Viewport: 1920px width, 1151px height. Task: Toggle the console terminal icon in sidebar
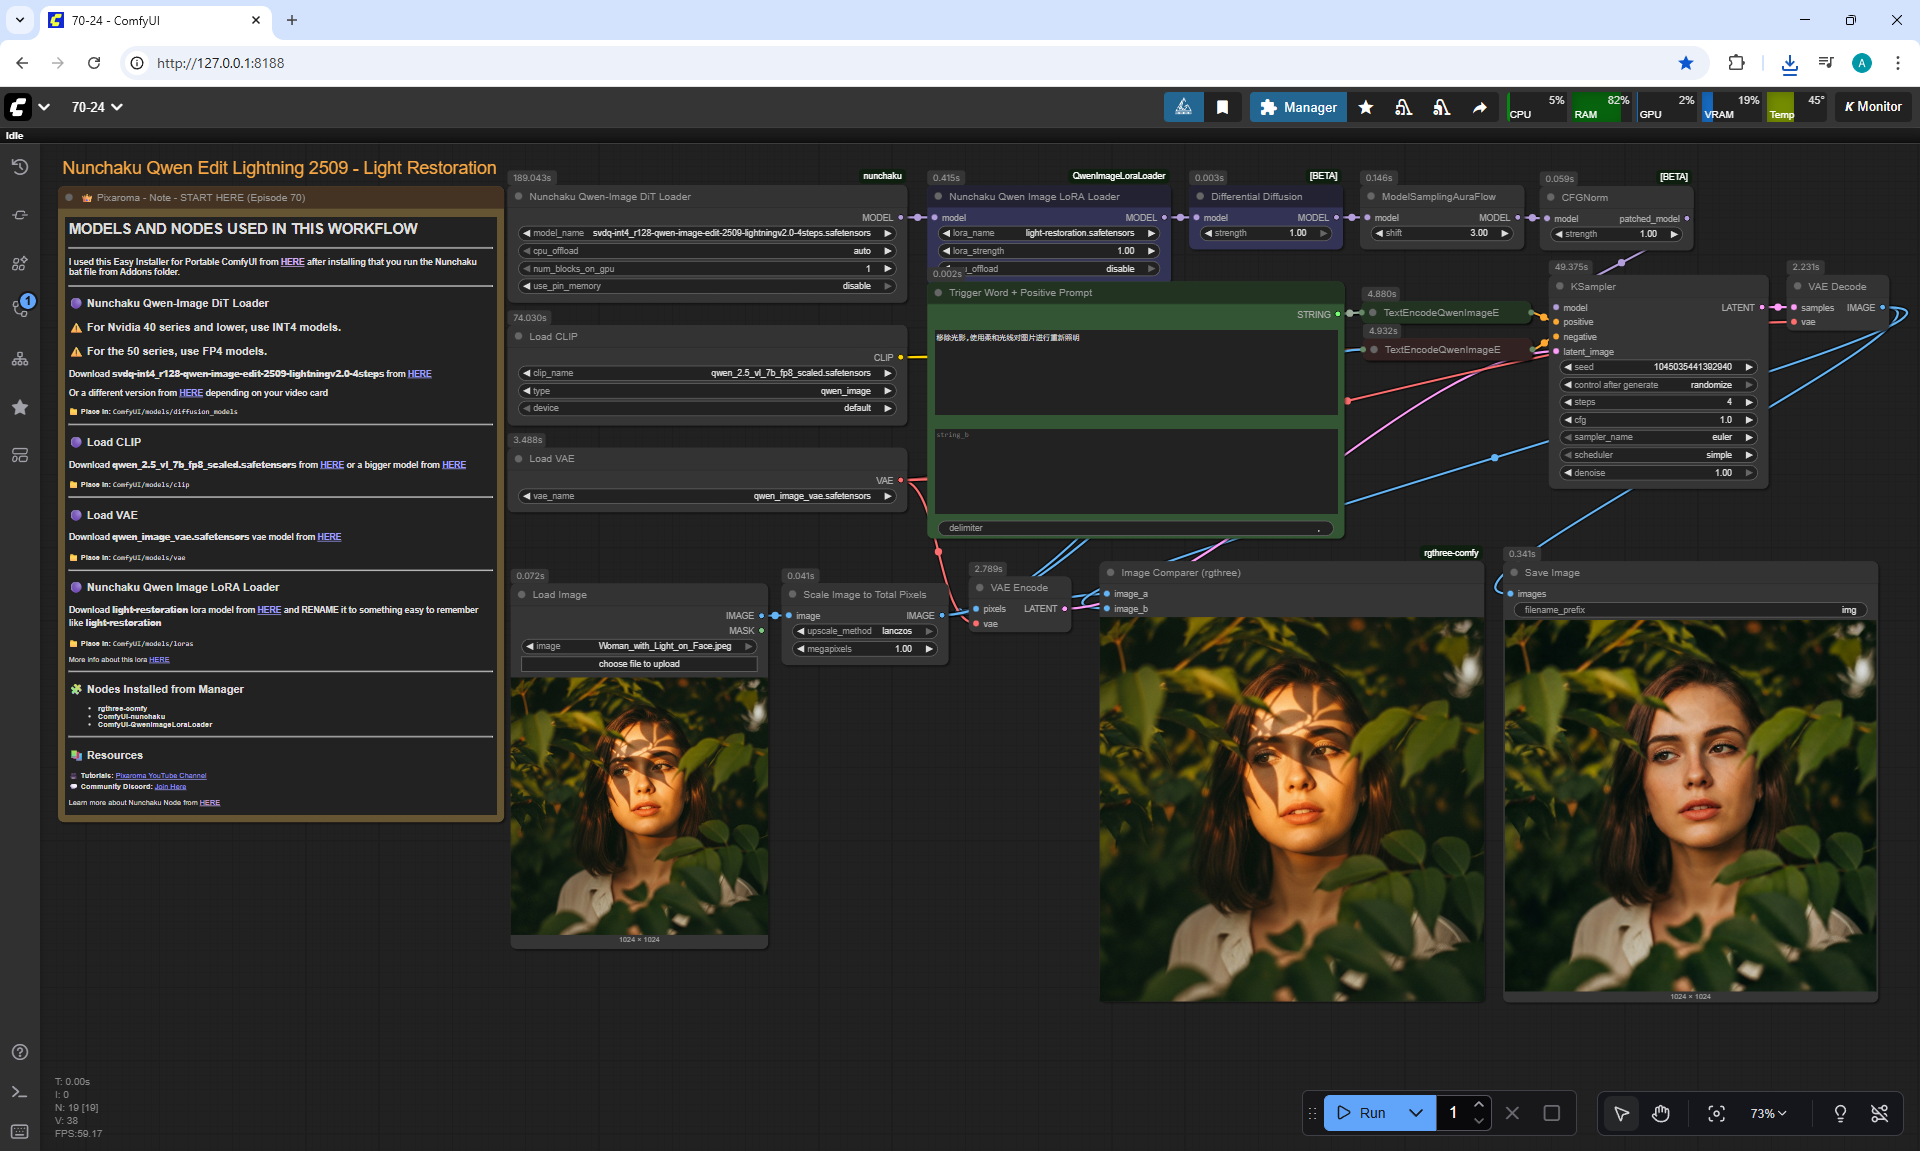click(x=20, y=1092)
